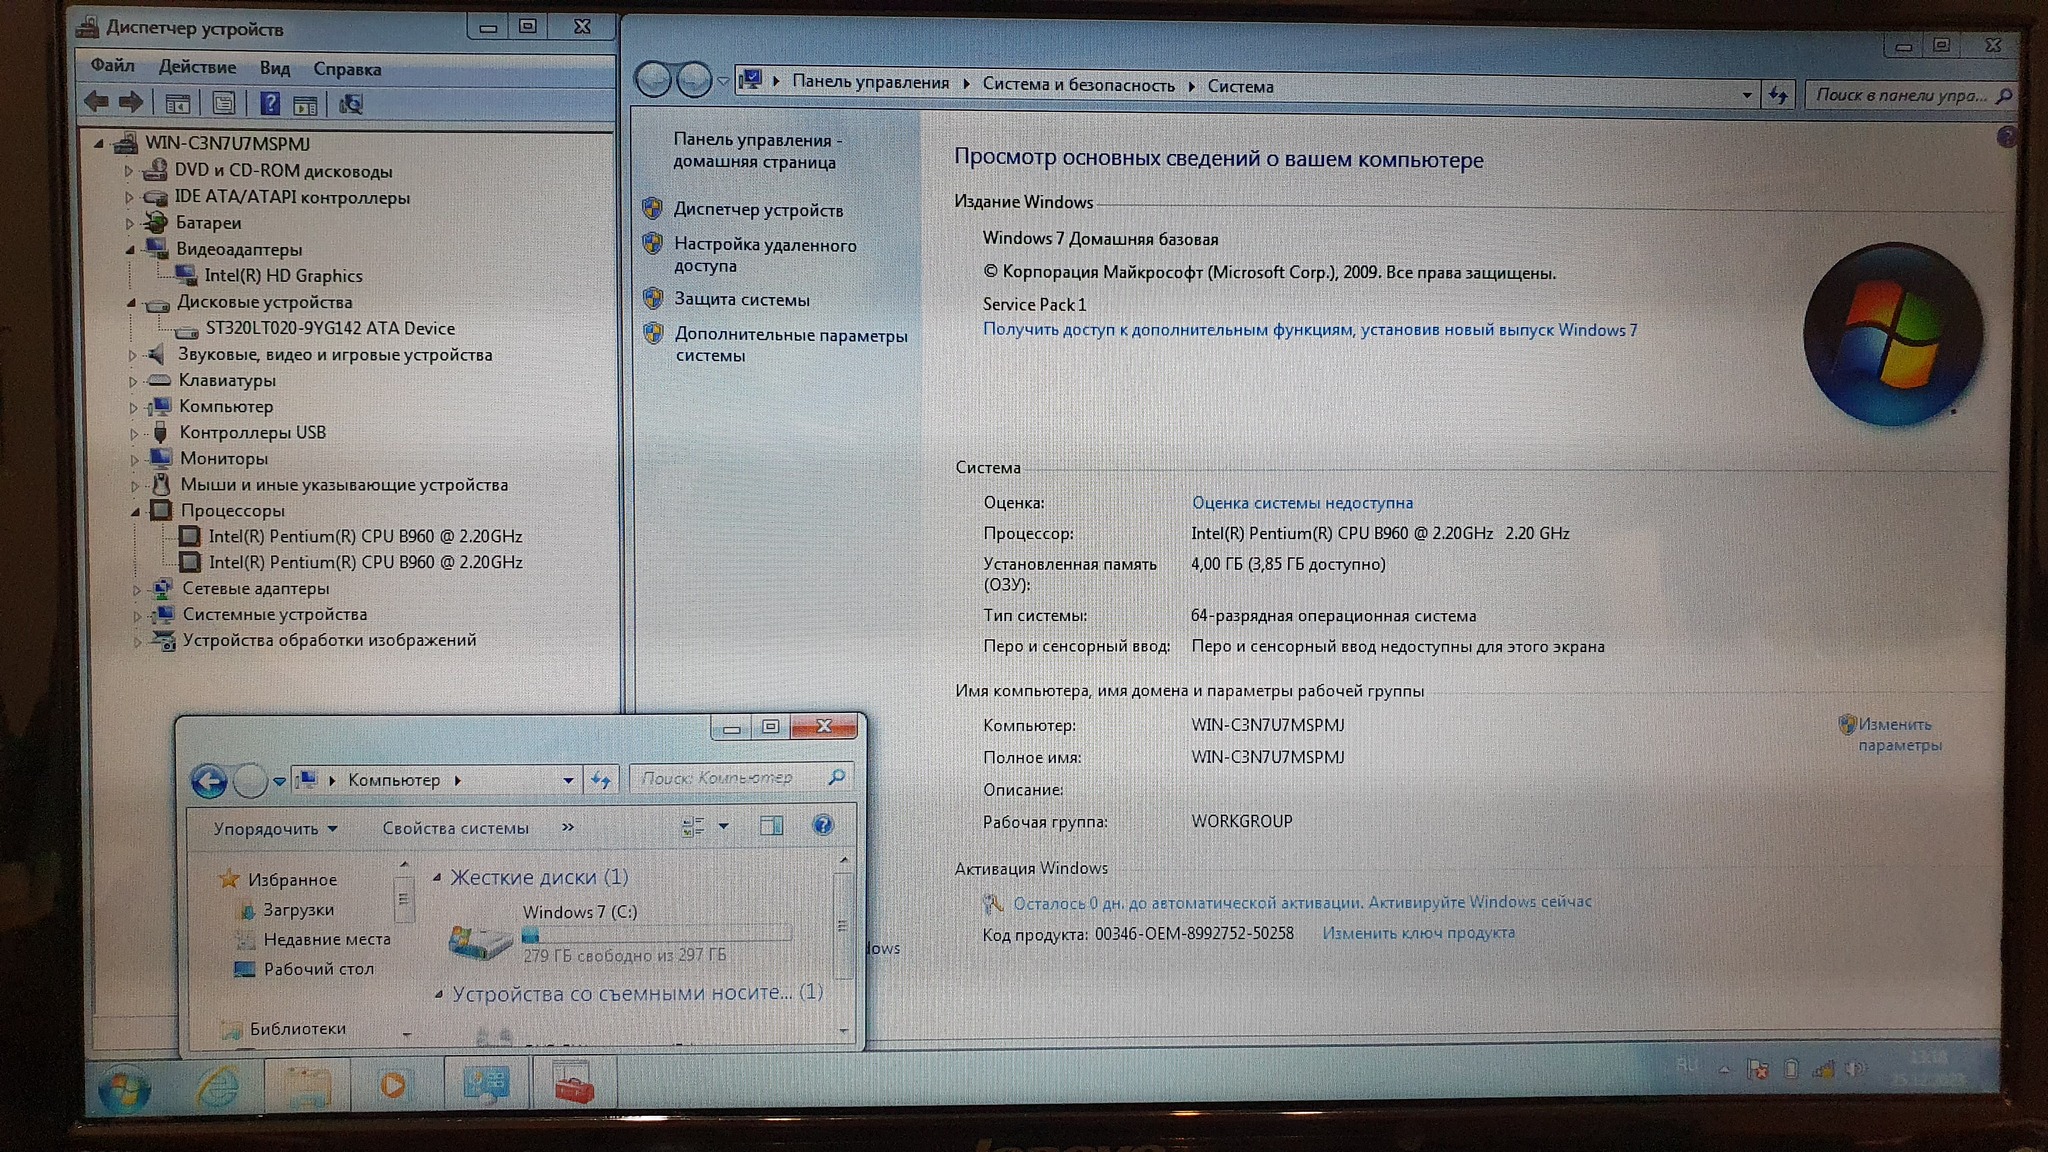Select Intel(R) HD Graphics device
The image size is (2048, 1152).
[x=283, y=276]
